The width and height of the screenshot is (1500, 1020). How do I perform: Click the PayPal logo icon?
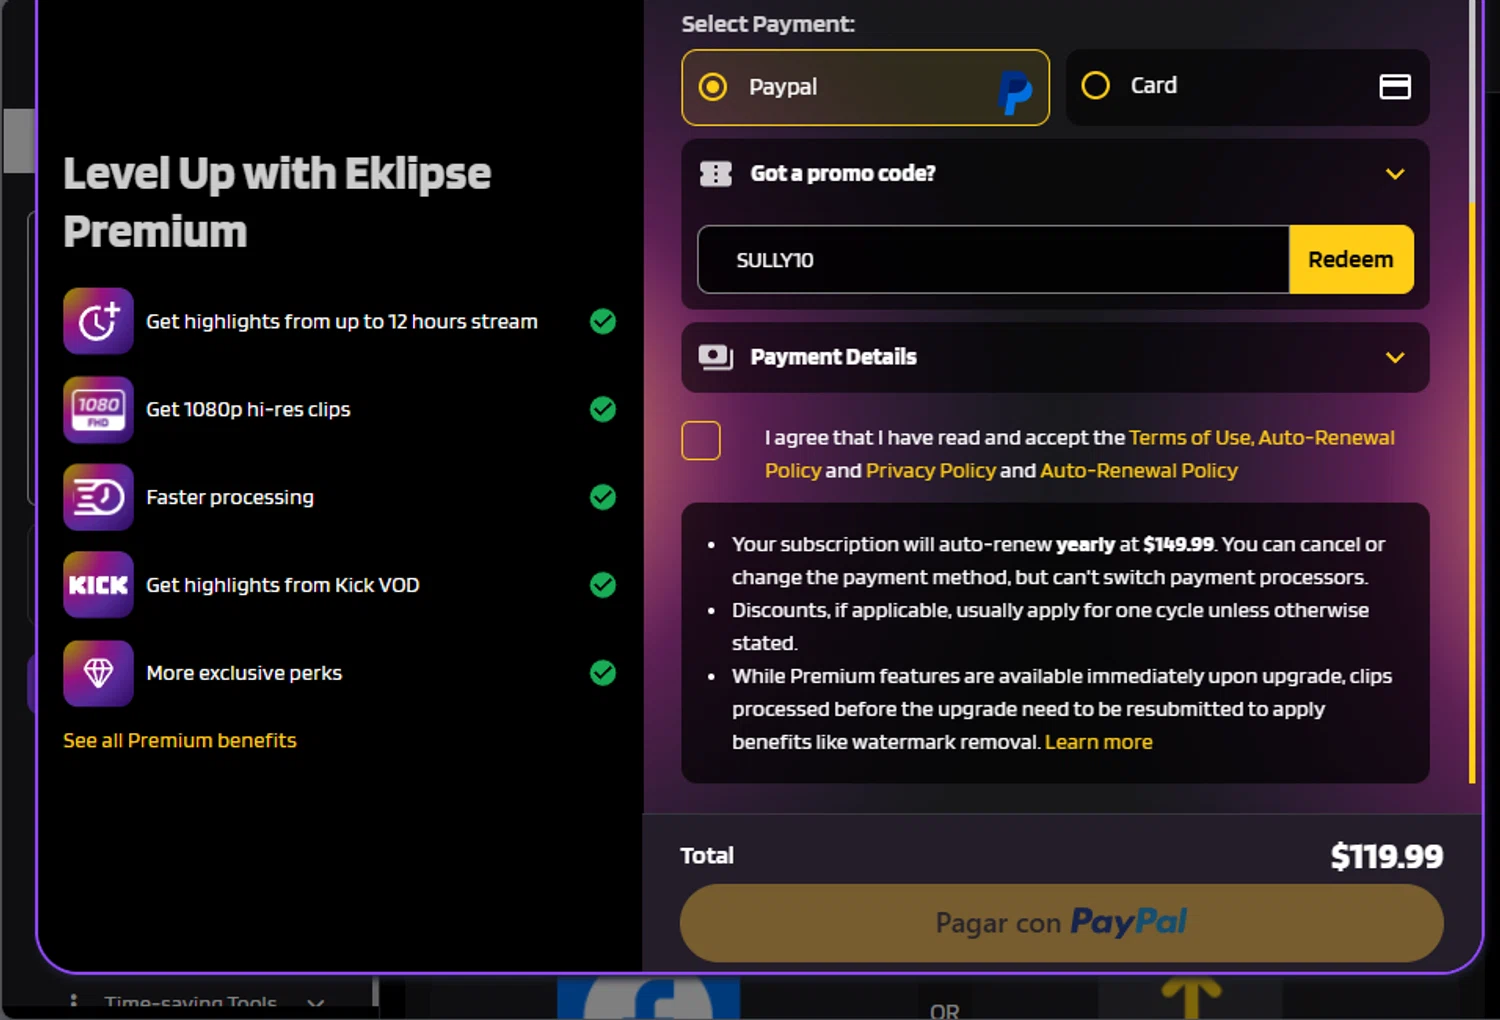[1015, 93]
